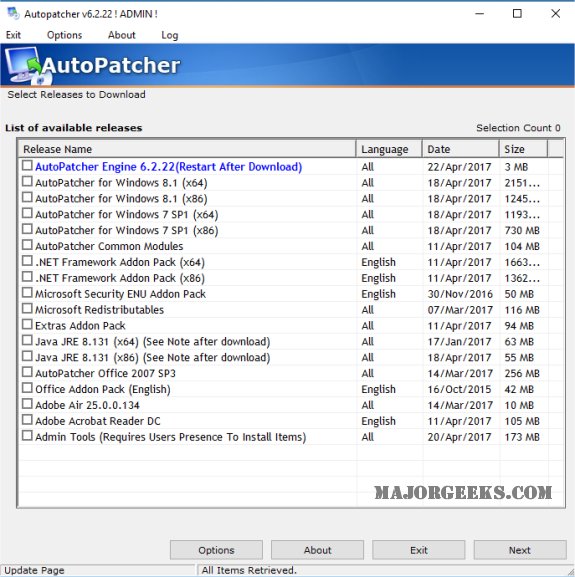Tick AutoPatcher for Windows 8.1 (x64)

[27, 181]
